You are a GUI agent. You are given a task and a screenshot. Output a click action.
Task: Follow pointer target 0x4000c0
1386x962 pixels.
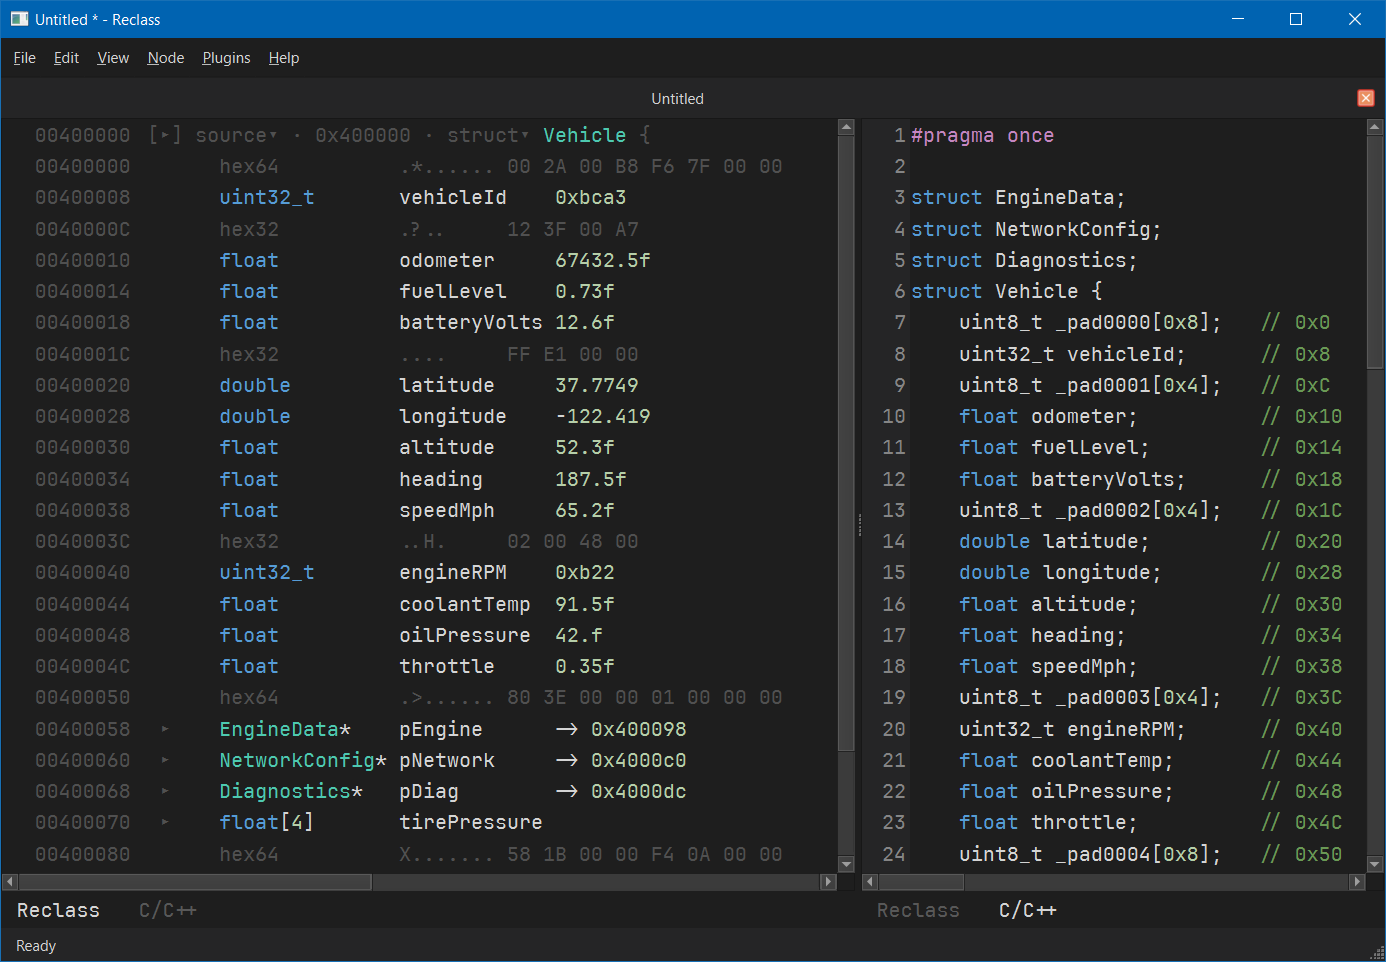coord(639,760)
